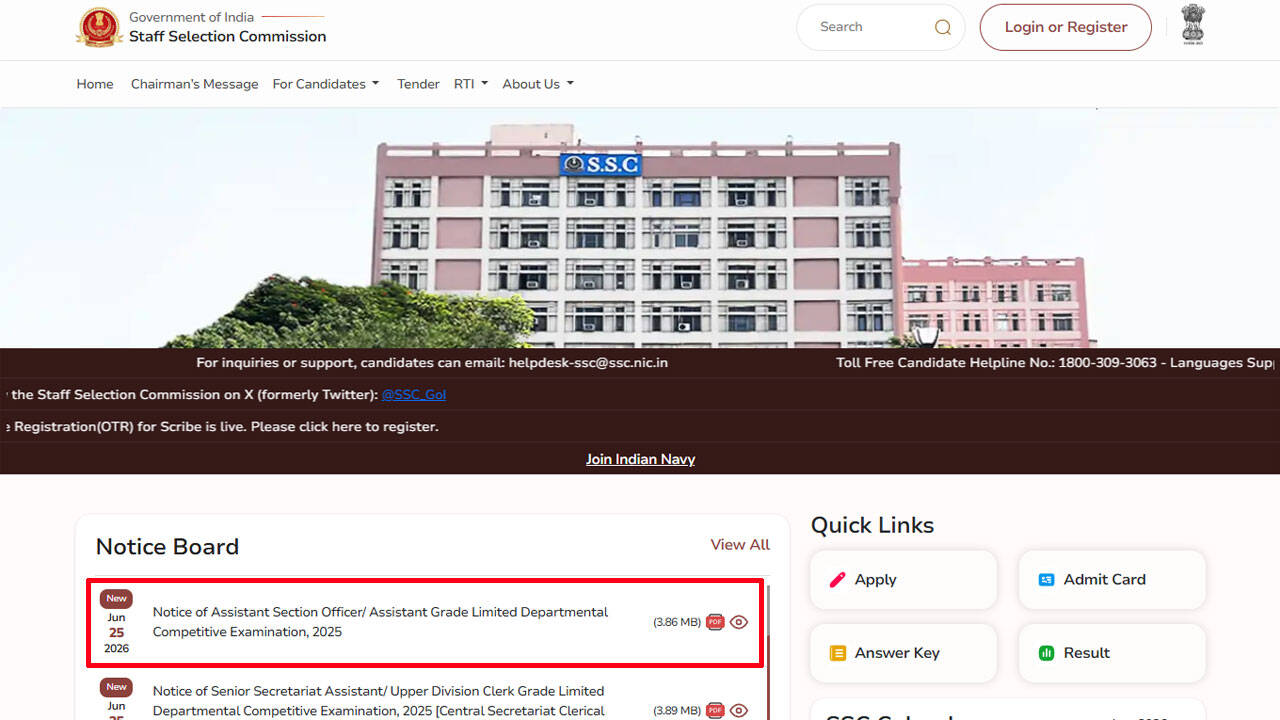
Task: Preview Senior Secretariat Assistant notice via eye icon
Action: (x=739, y=711)
